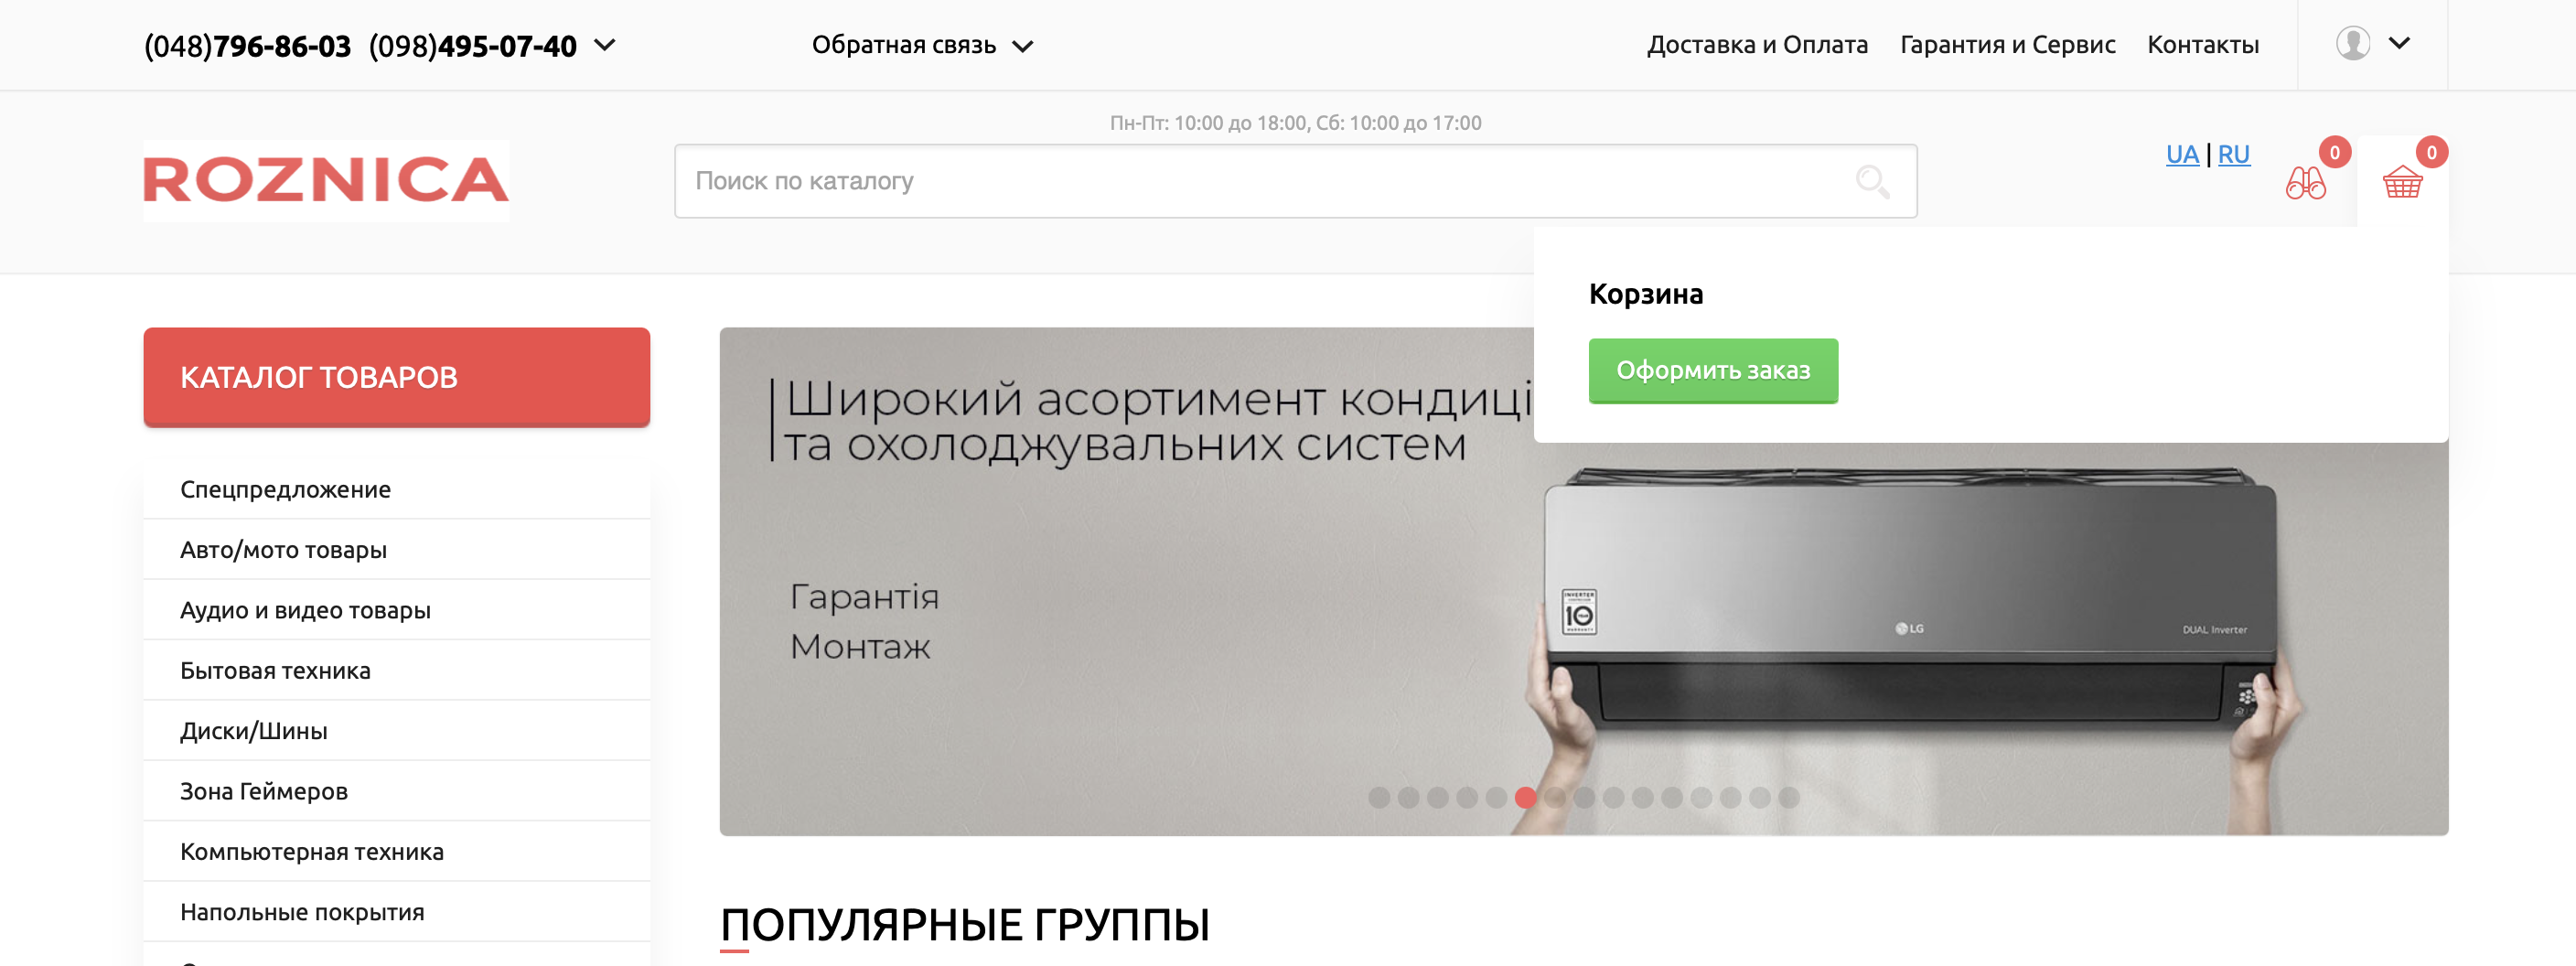The height and width of the screenshot is (966, 2576).
Task: Click the magnifier search icon
Action: point(1872,182)
